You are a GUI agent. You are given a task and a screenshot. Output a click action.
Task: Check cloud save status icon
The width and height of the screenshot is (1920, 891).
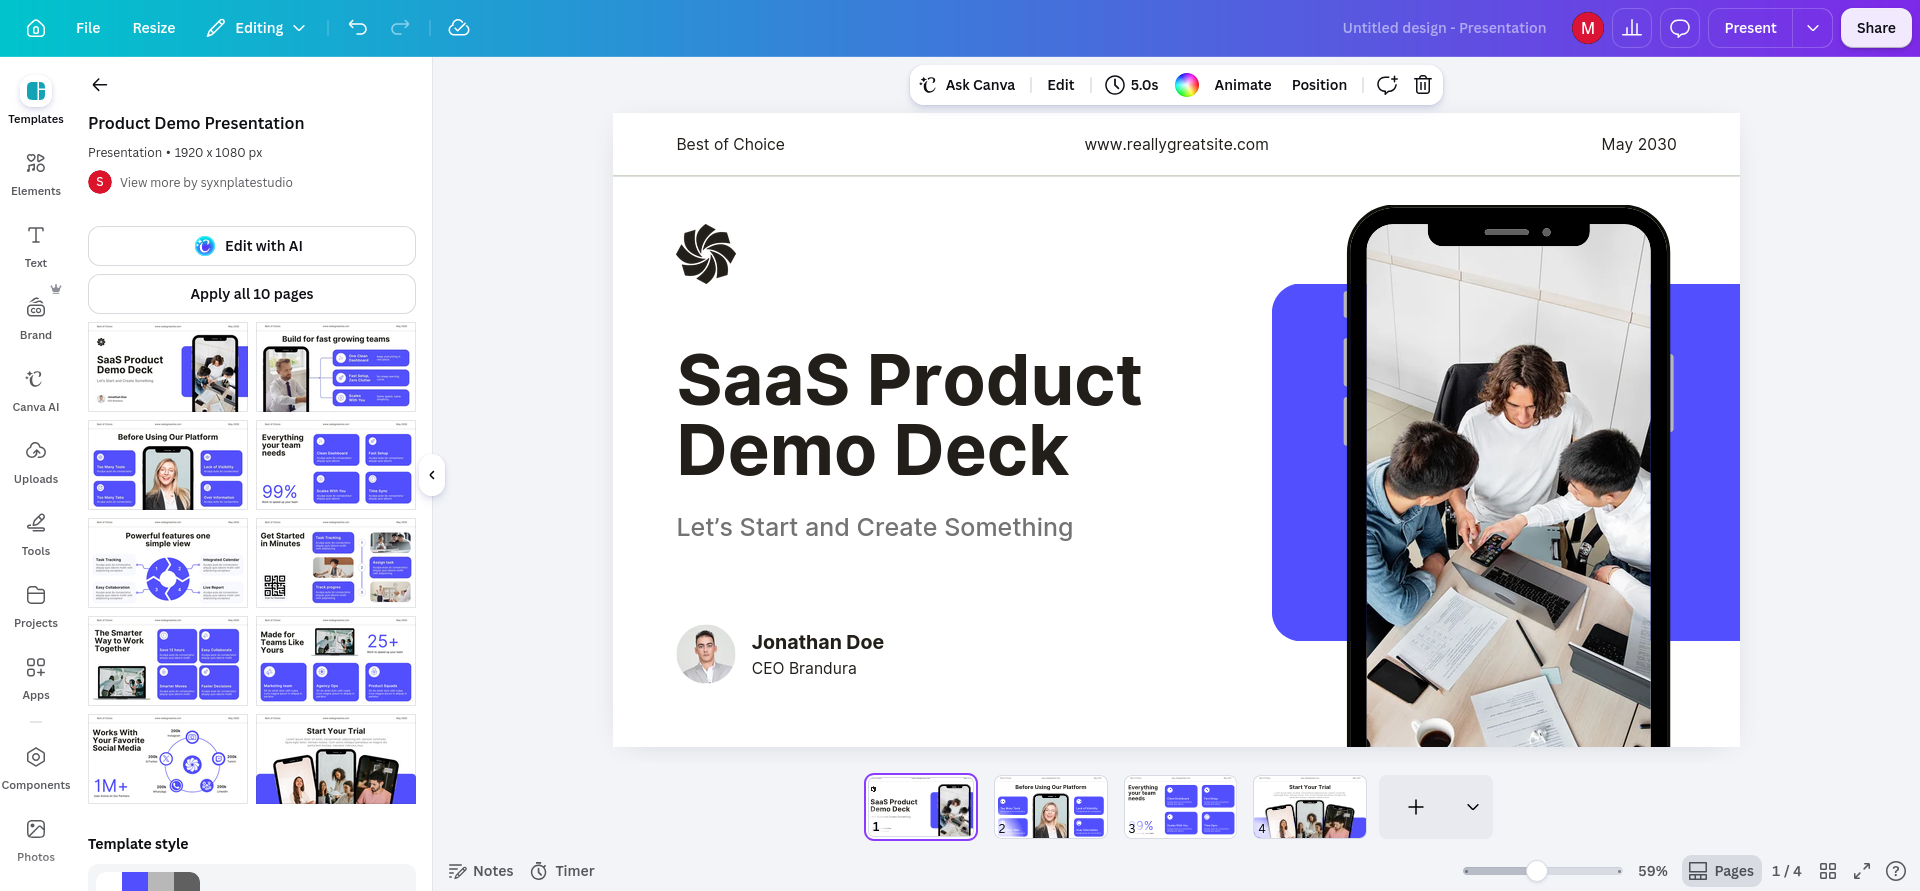point(459,28)
